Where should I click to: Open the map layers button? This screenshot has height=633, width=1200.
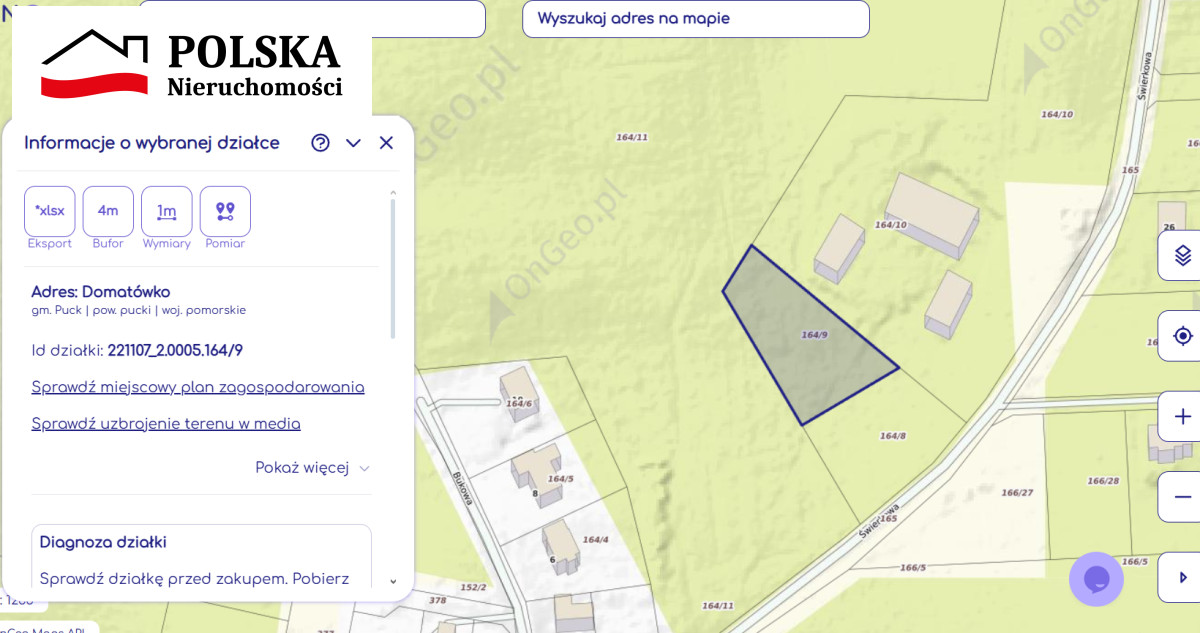pyautogui.click(x=1182, y=255)
